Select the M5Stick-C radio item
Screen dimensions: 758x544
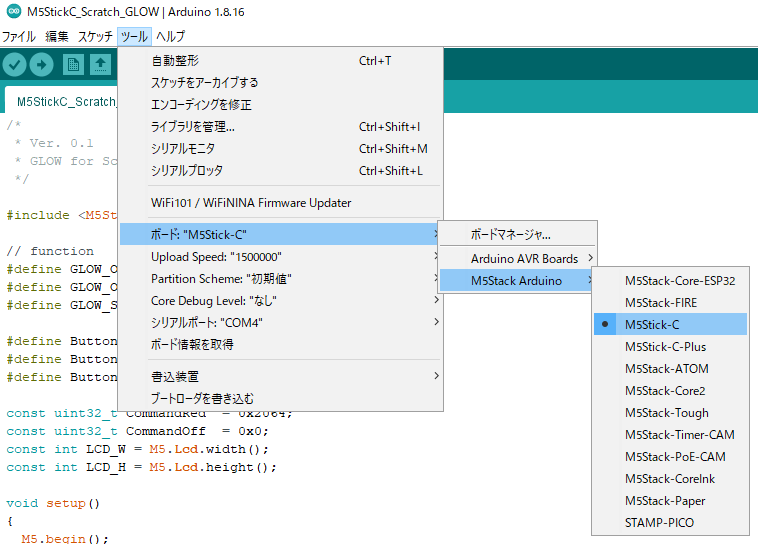(x=670, y=324)
